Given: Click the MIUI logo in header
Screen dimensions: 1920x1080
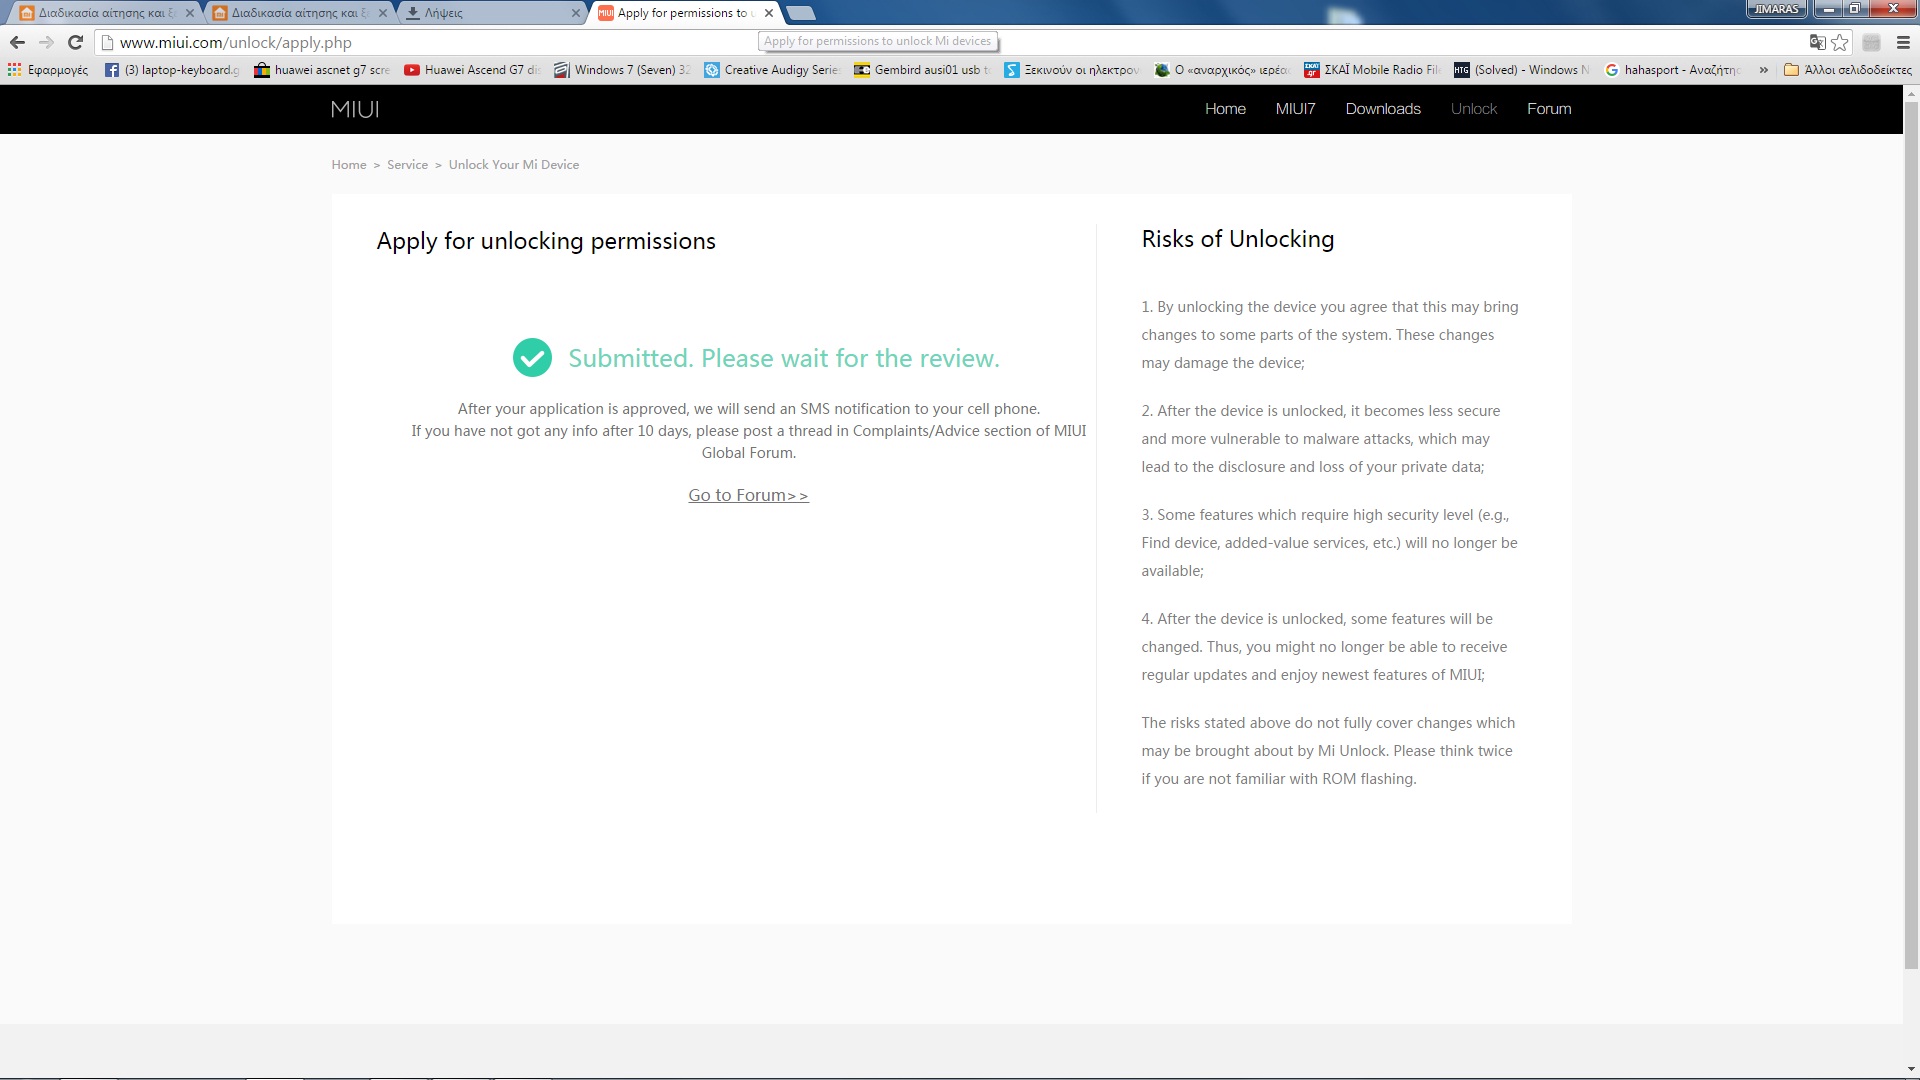Looking at the screenshot, I should (x=355, y=109).
